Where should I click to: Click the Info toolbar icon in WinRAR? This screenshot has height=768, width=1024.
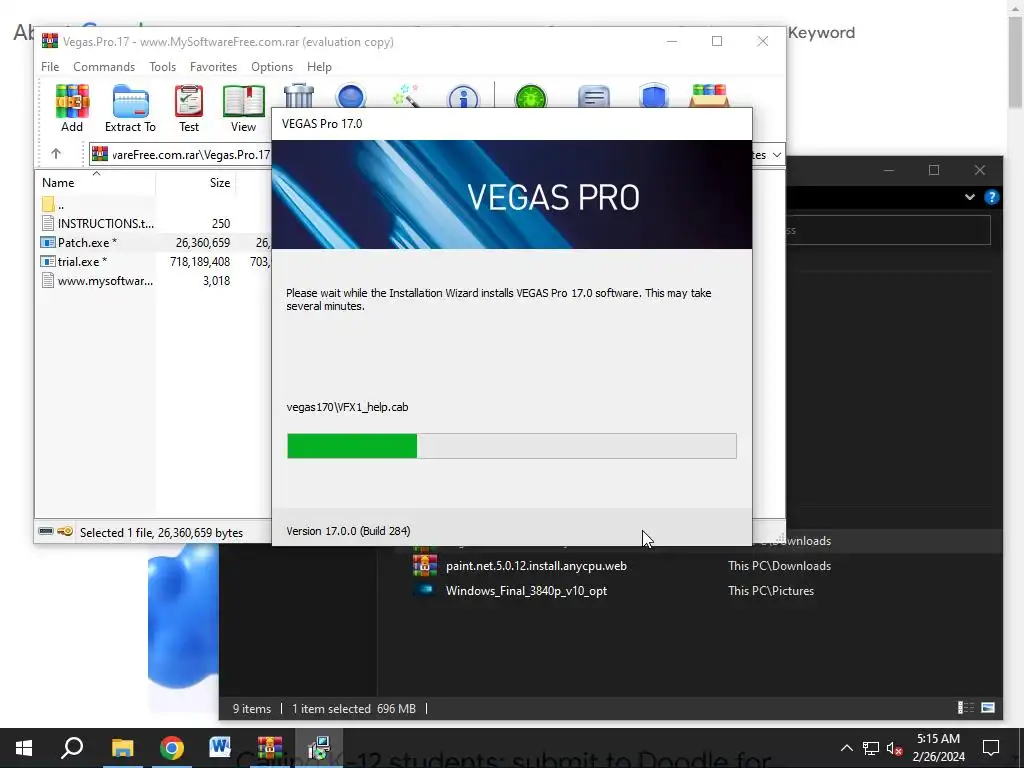point(463,96)
